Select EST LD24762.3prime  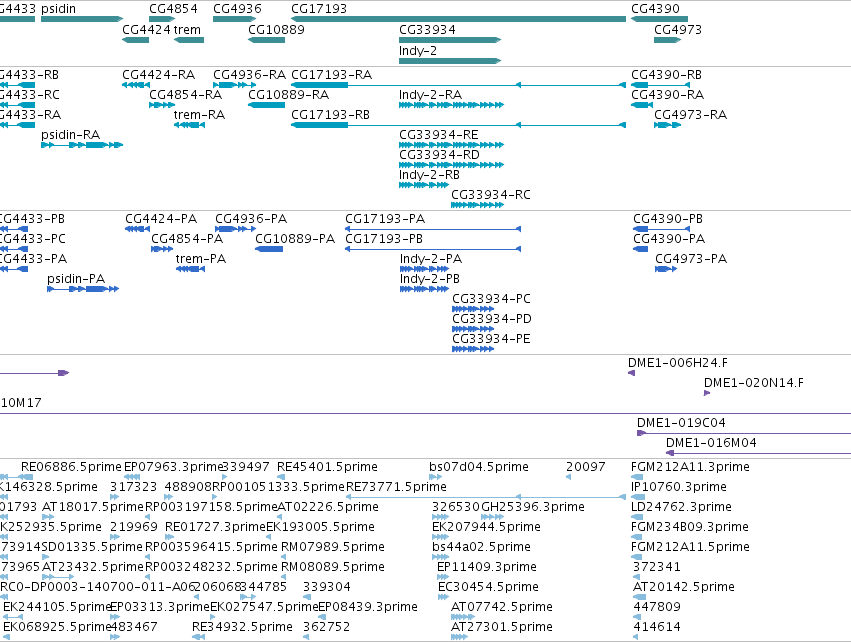click(682, 507)
